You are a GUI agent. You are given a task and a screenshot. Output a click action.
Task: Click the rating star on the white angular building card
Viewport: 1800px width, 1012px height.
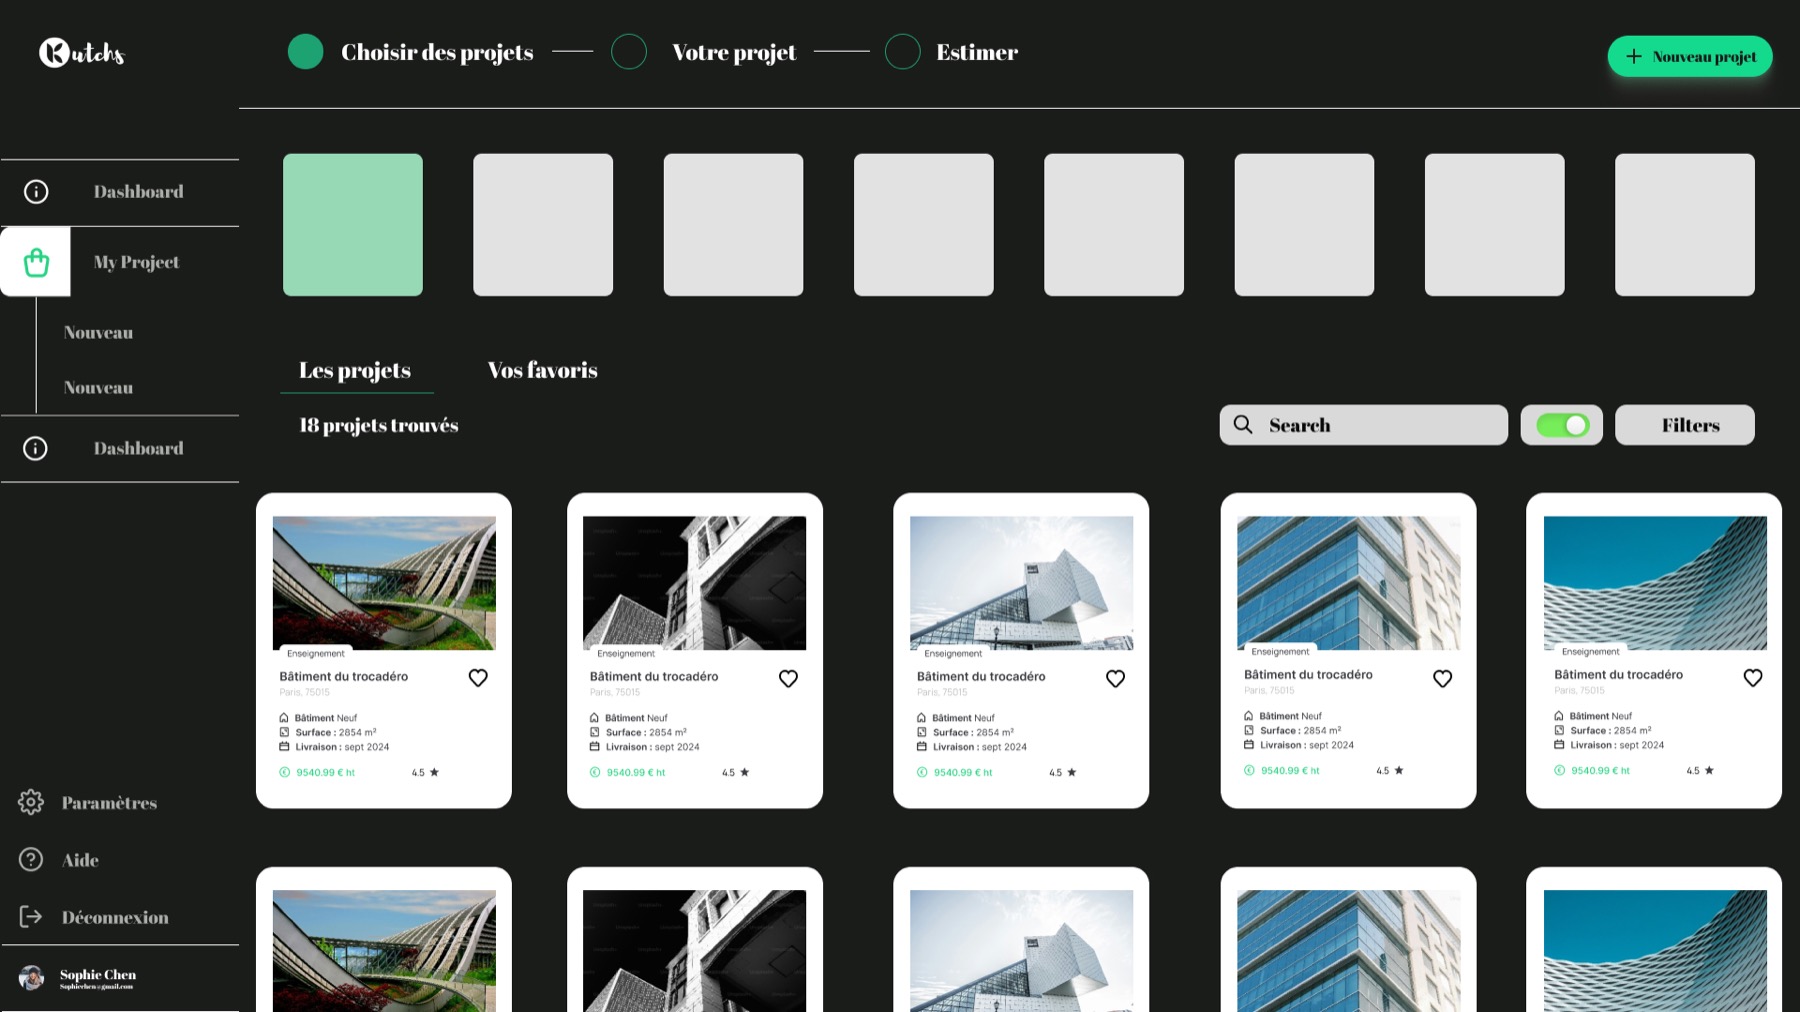1072,772
